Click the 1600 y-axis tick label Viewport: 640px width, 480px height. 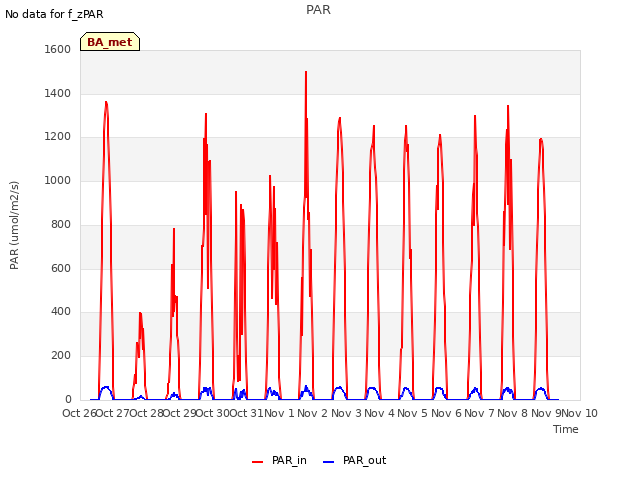58,49
